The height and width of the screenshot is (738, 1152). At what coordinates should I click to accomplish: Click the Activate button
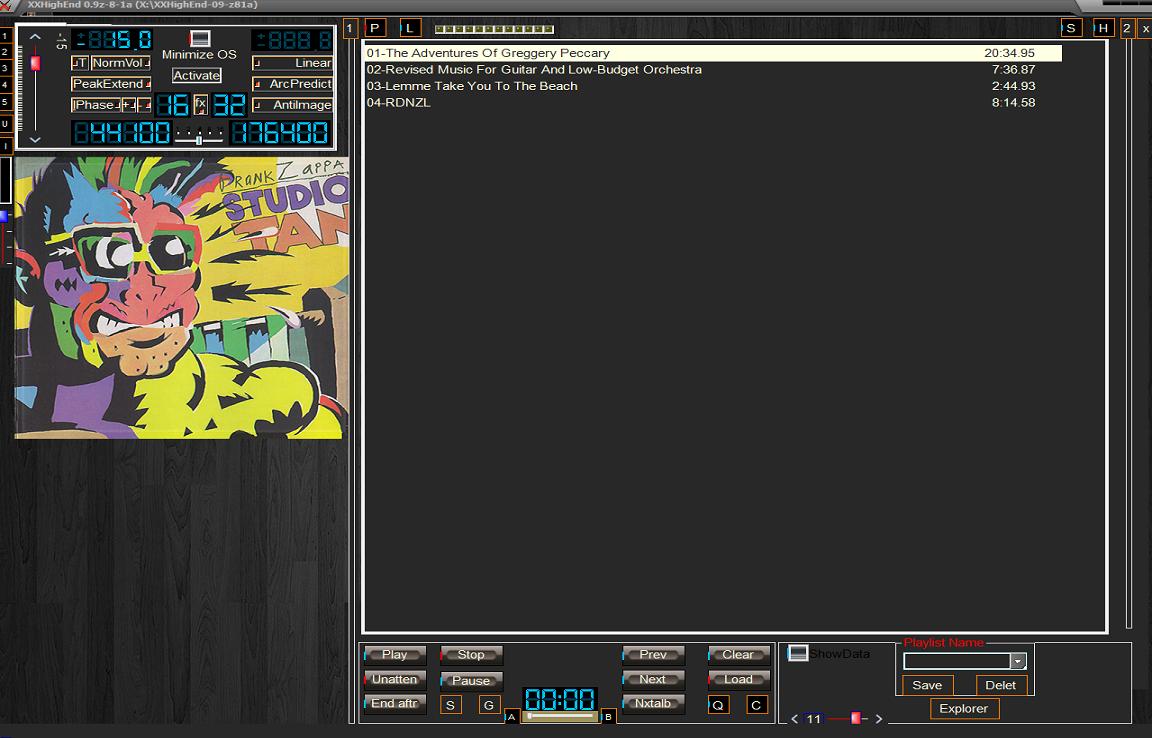click(196, 75)
